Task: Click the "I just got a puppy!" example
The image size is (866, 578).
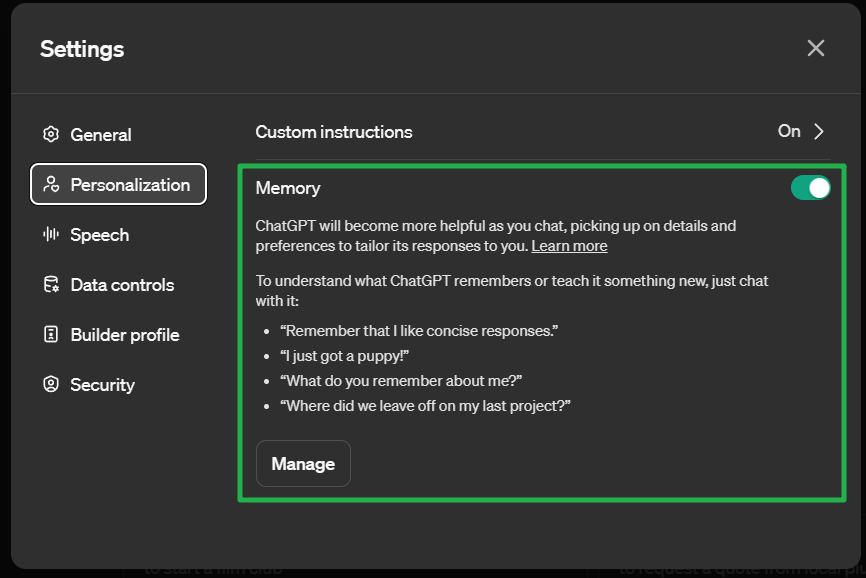Action: [x=344, y=356]
